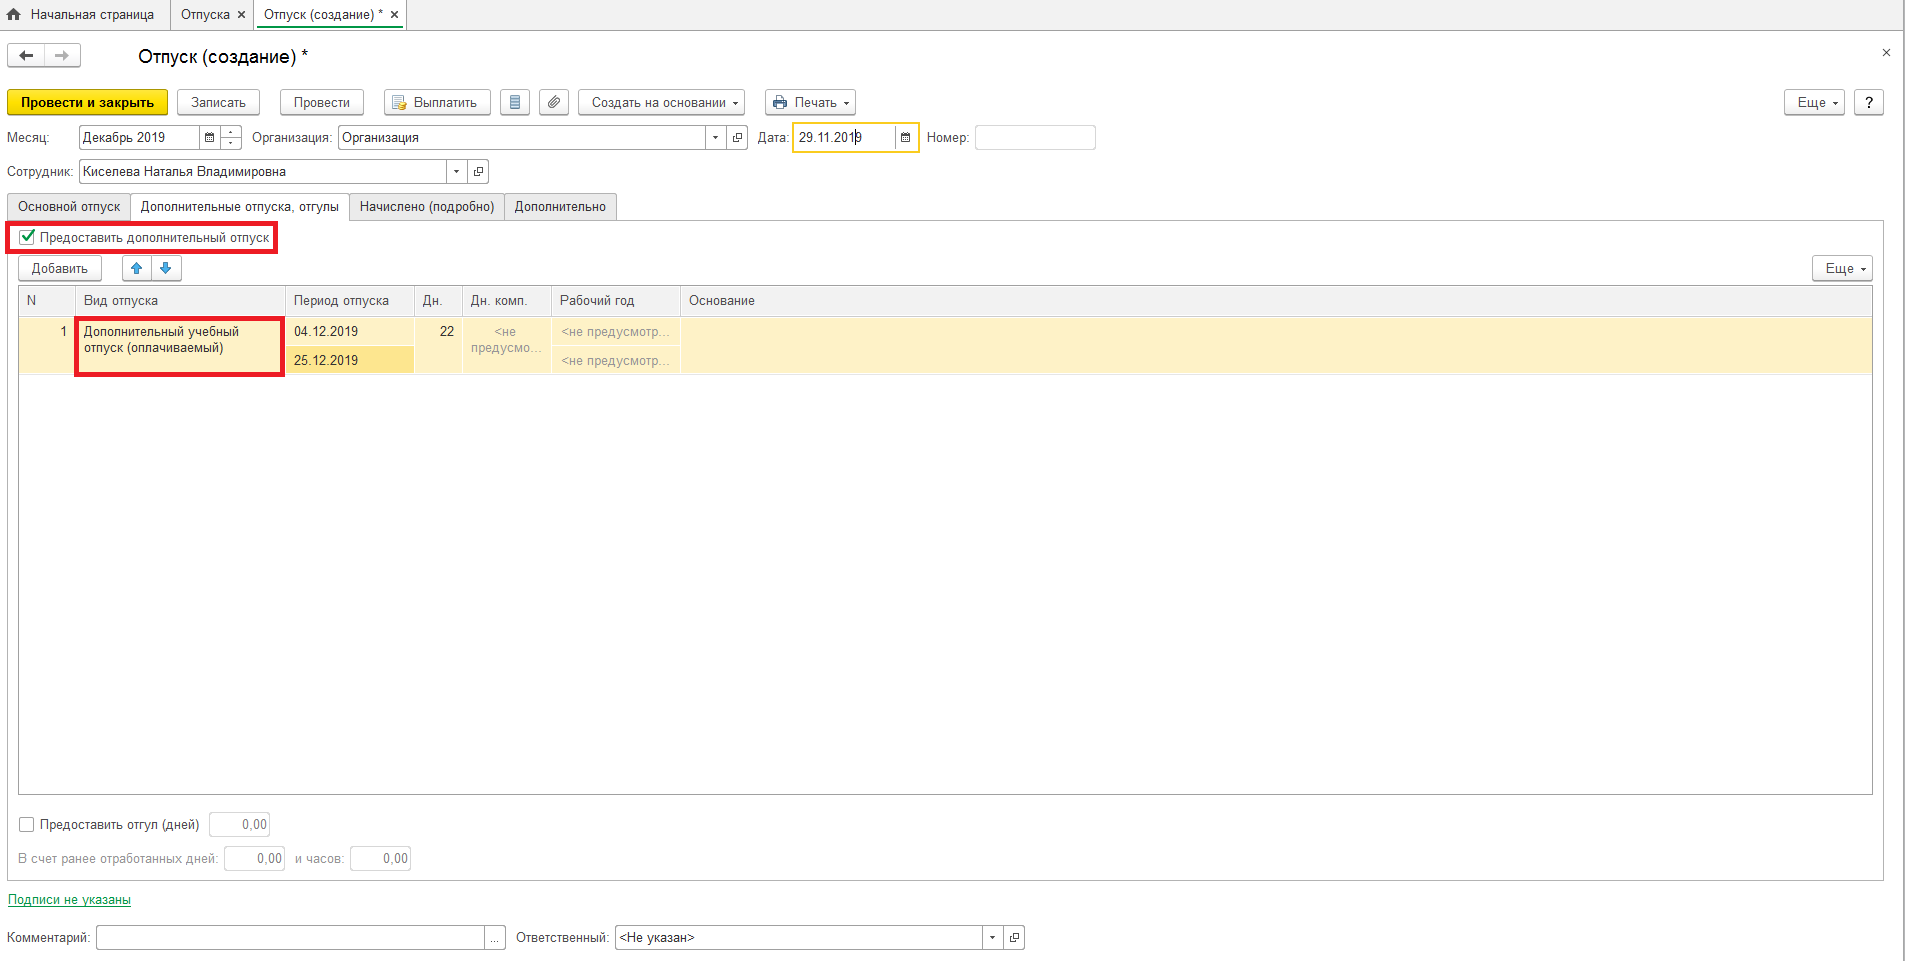Open calendar picker for Дата field

click(x=906, y=138)
